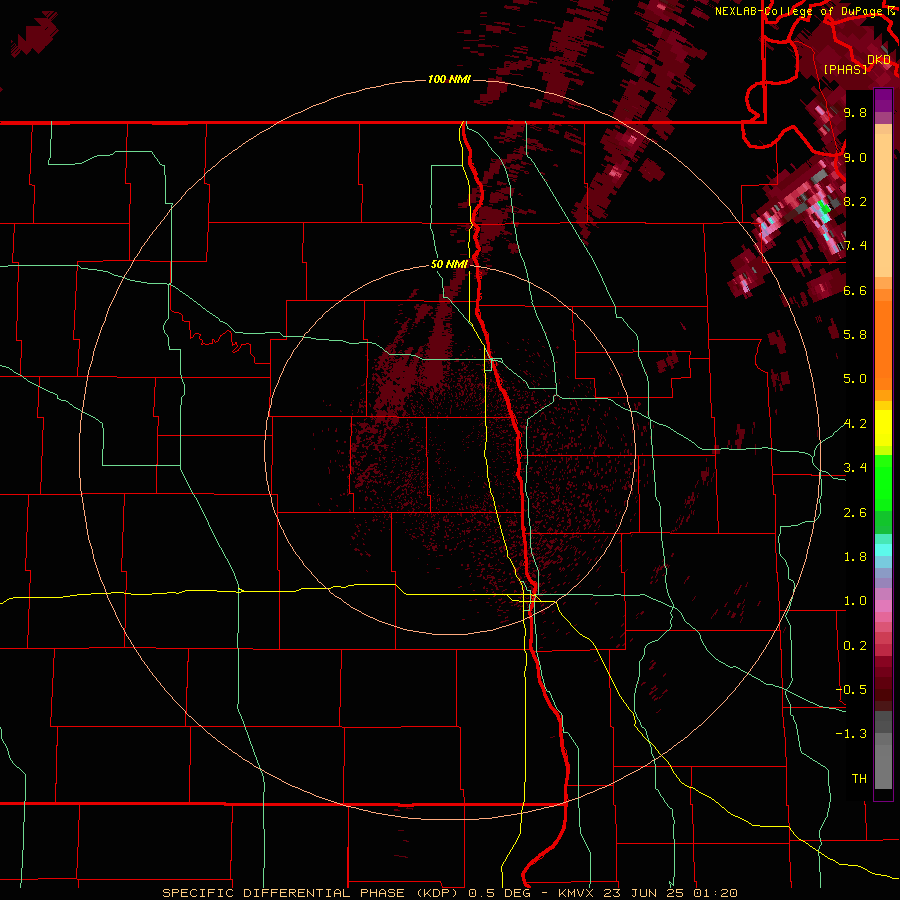The height and width of the screenshot is (900, 900).
Task: Click the 8.2 scale value
Action: click(855, 201)
